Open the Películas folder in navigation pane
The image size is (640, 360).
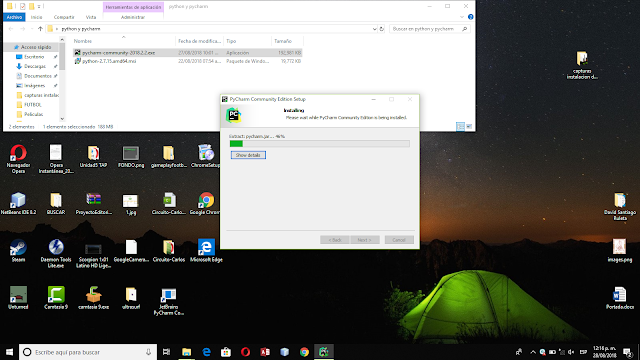[x=33, y=114]
